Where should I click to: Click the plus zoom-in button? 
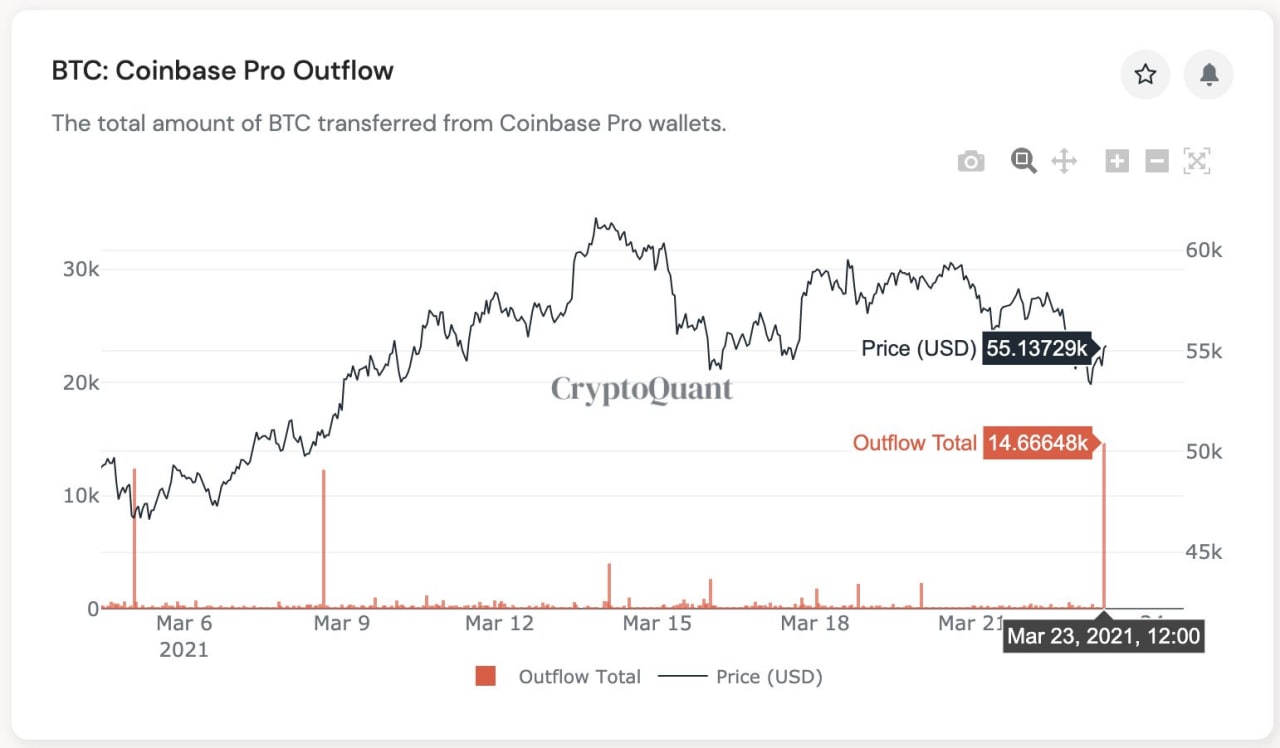click(x=1117, y=160)
